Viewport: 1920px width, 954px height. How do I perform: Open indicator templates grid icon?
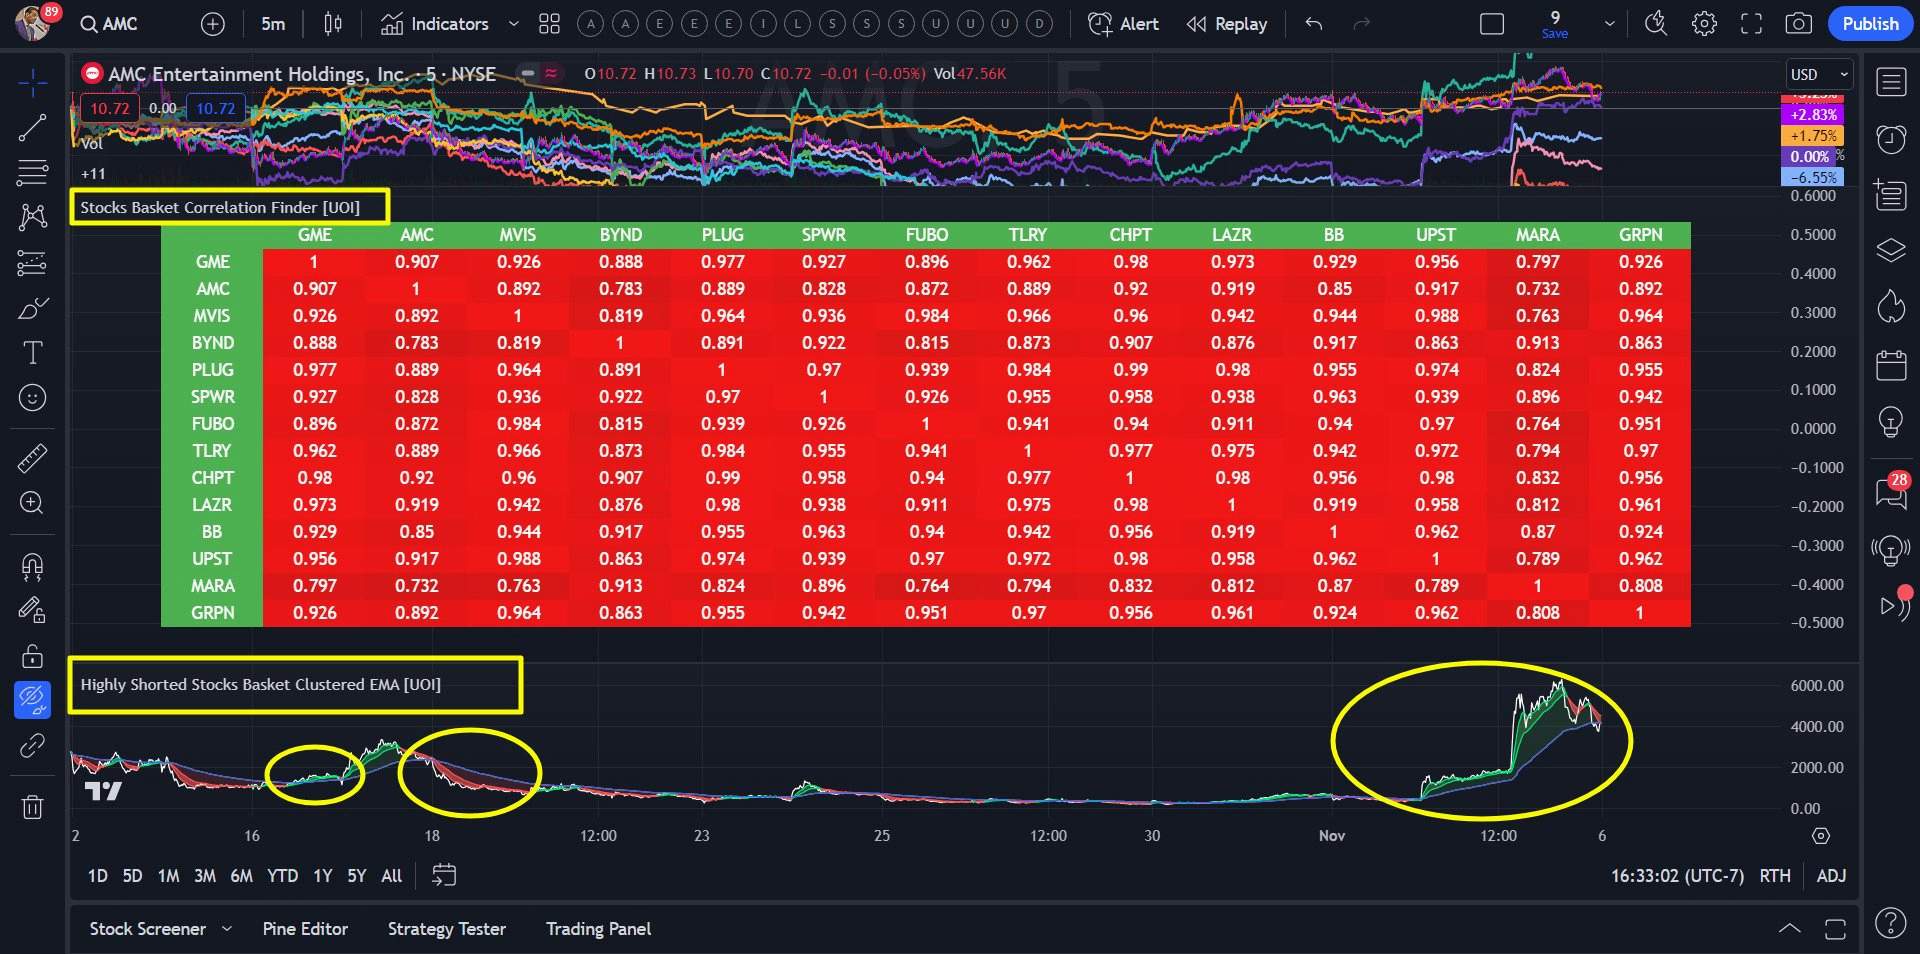549,24
